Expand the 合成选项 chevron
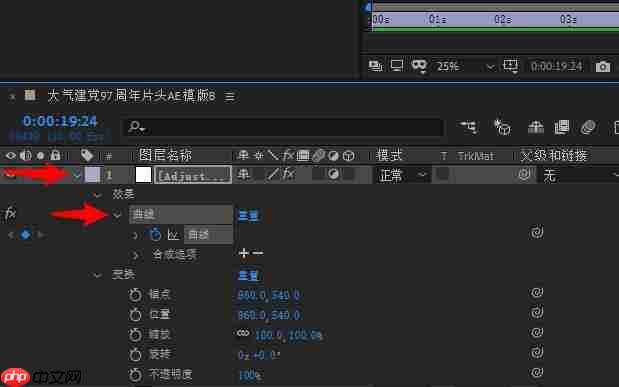 (x=135, y=255)
